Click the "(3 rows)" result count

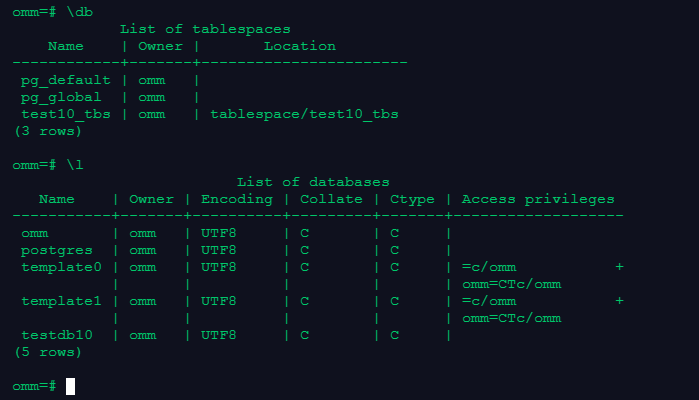coord(48,131)
